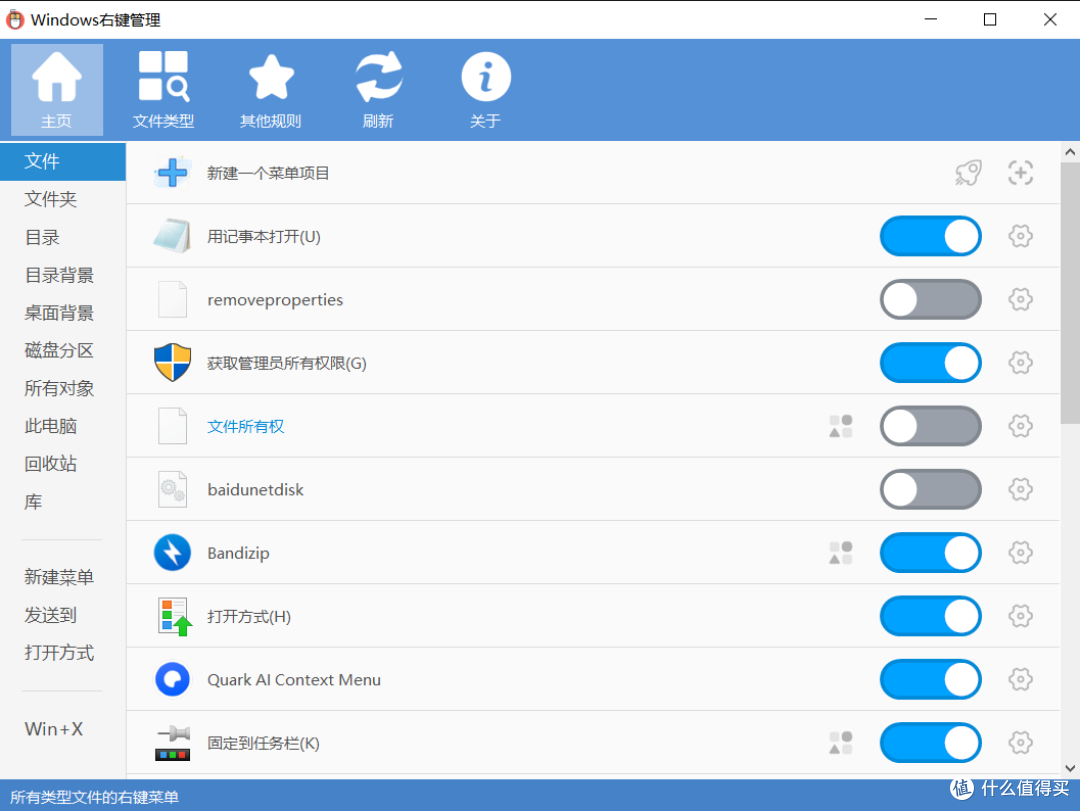Open 其他规则 star toolbar button
This screenshot has height=811, width=1080.
point(271,90)
